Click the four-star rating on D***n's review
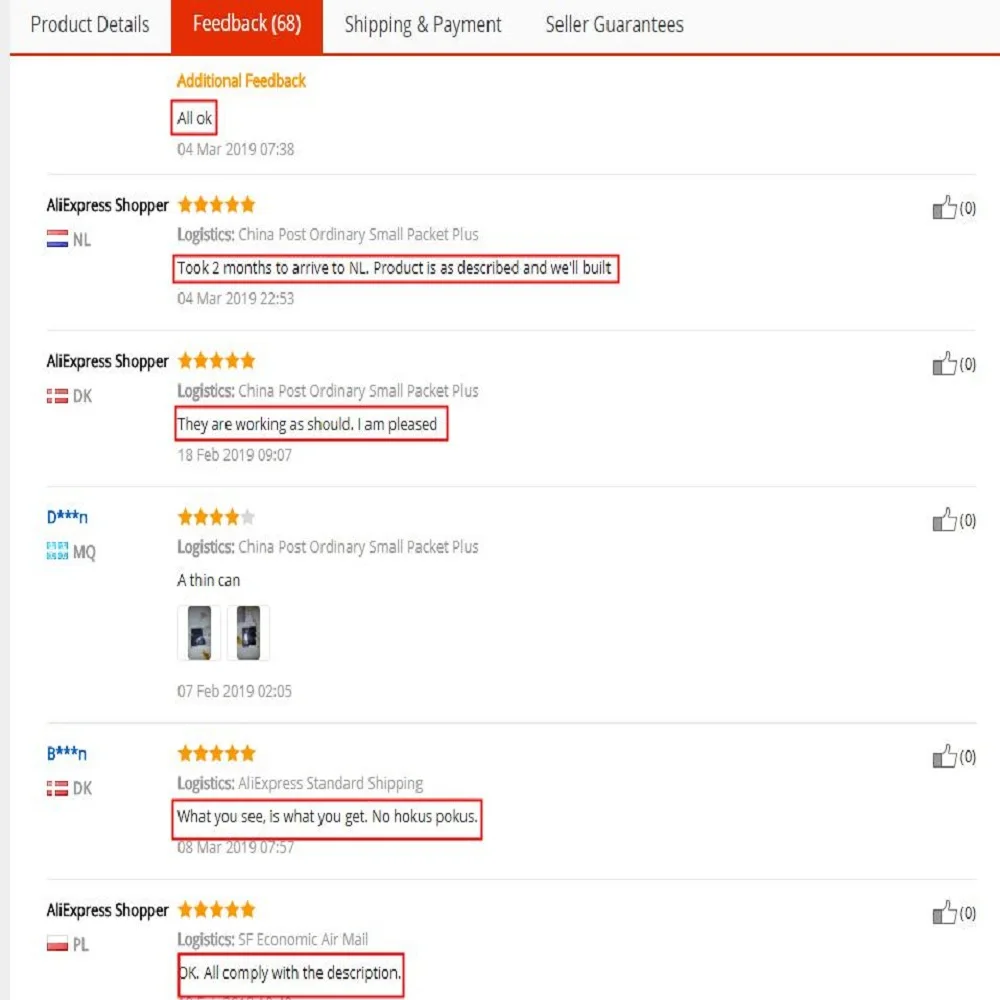This screenshot has height=1000, width=1000. click(216, 517)
